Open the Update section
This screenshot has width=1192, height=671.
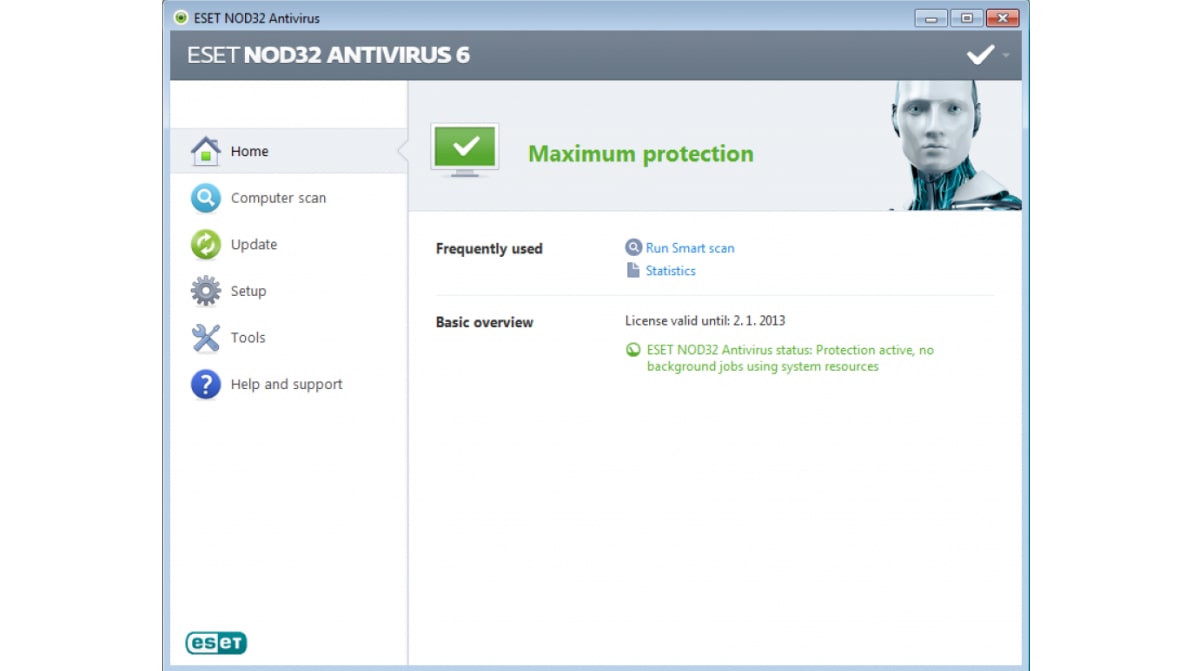pyautogui.click(x=289, y=245)
